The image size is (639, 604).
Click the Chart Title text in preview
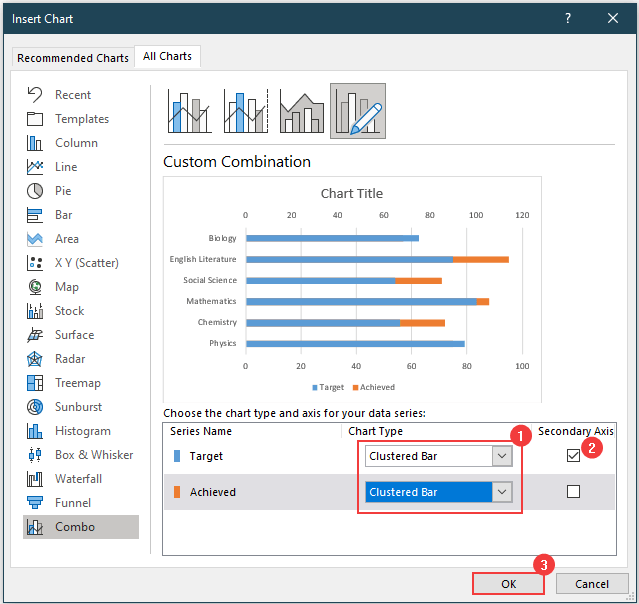tap(352, 193)
